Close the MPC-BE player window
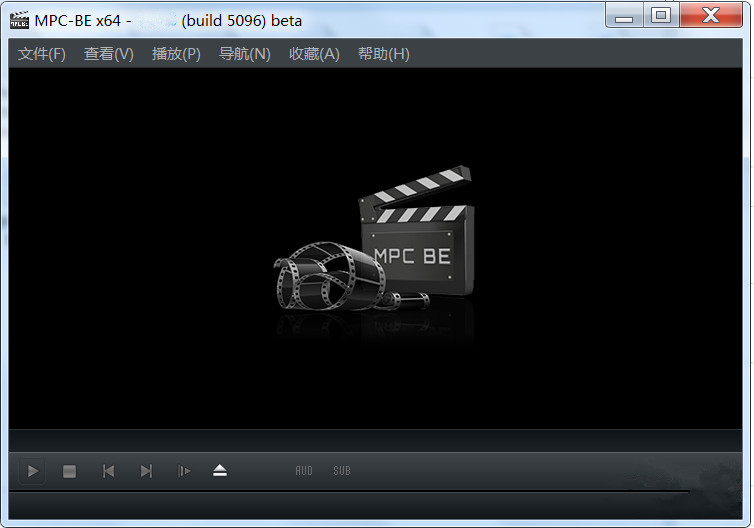 (712, 16)
